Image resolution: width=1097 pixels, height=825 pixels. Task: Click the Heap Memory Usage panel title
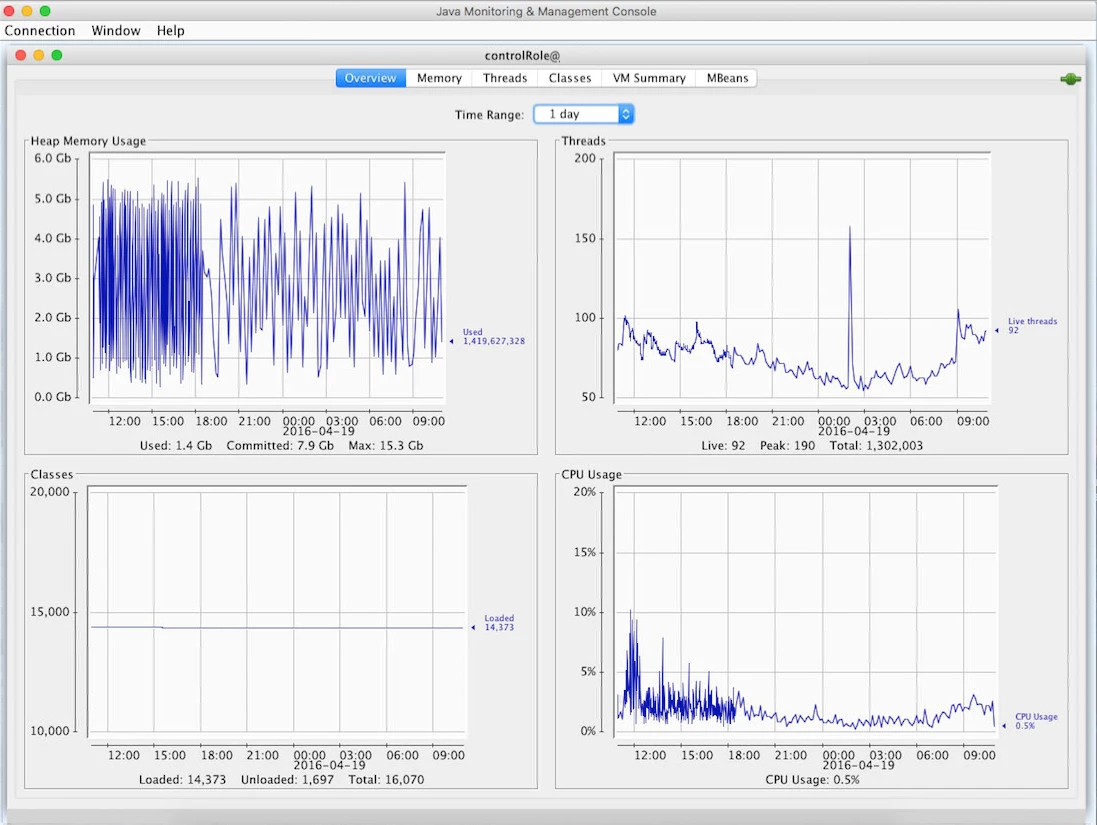point(88,141)
